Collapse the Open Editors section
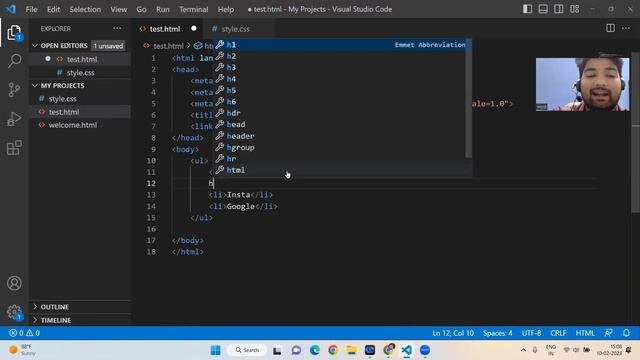This screenshot has width=640, height=360. click(80, 46)
